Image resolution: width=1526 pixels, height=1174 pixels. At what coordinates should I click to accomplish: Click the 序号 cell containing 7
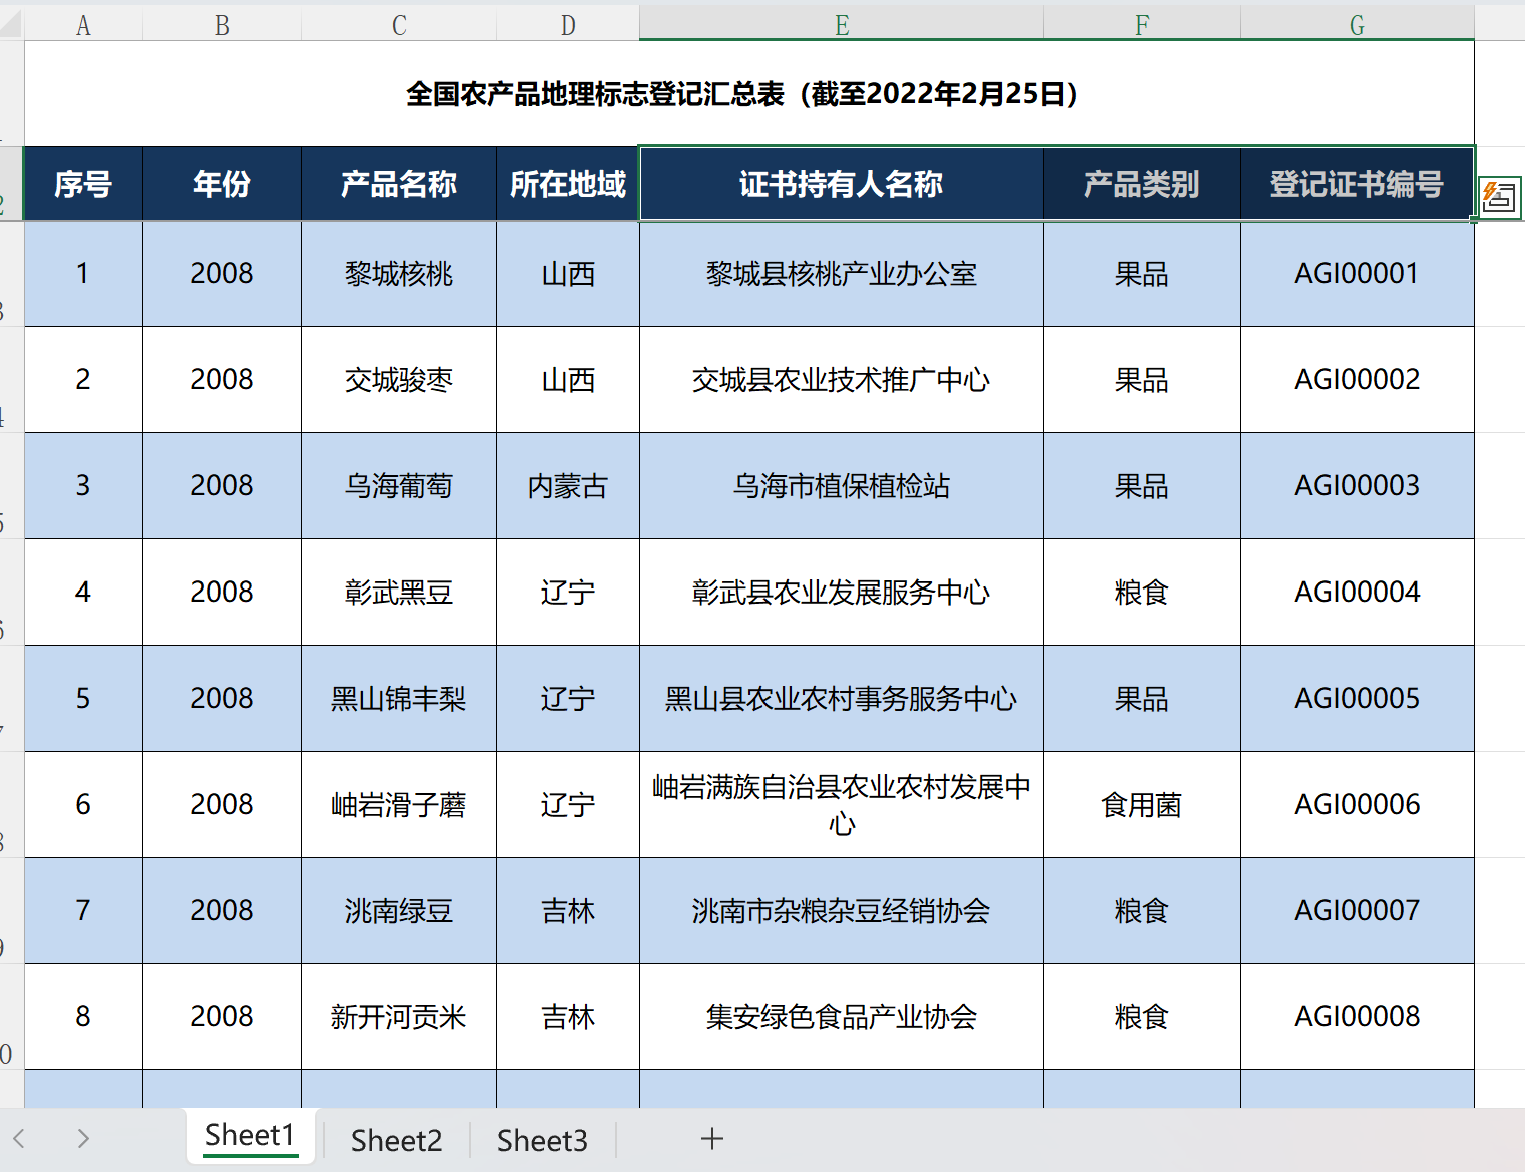tap(83, 911)
